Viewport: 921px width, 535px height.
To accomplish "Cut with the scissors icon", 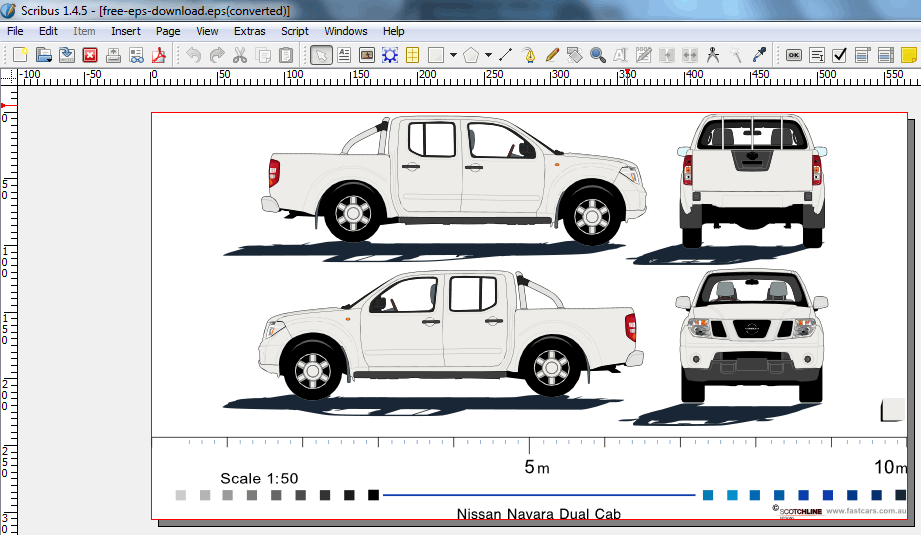I will click(240, 55).
